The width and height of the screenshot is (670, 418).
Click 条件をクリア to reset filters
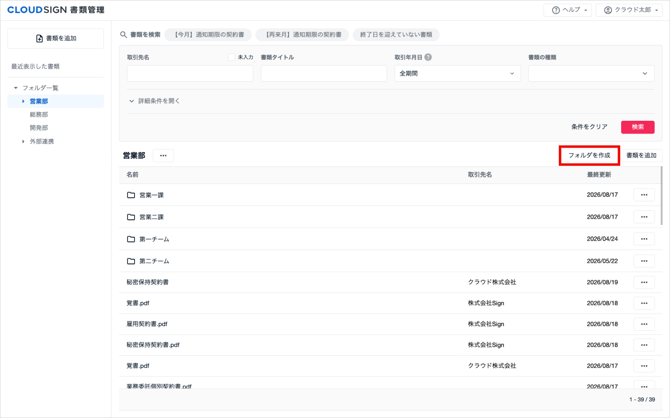pyautogui.click(x=589, y=127)
